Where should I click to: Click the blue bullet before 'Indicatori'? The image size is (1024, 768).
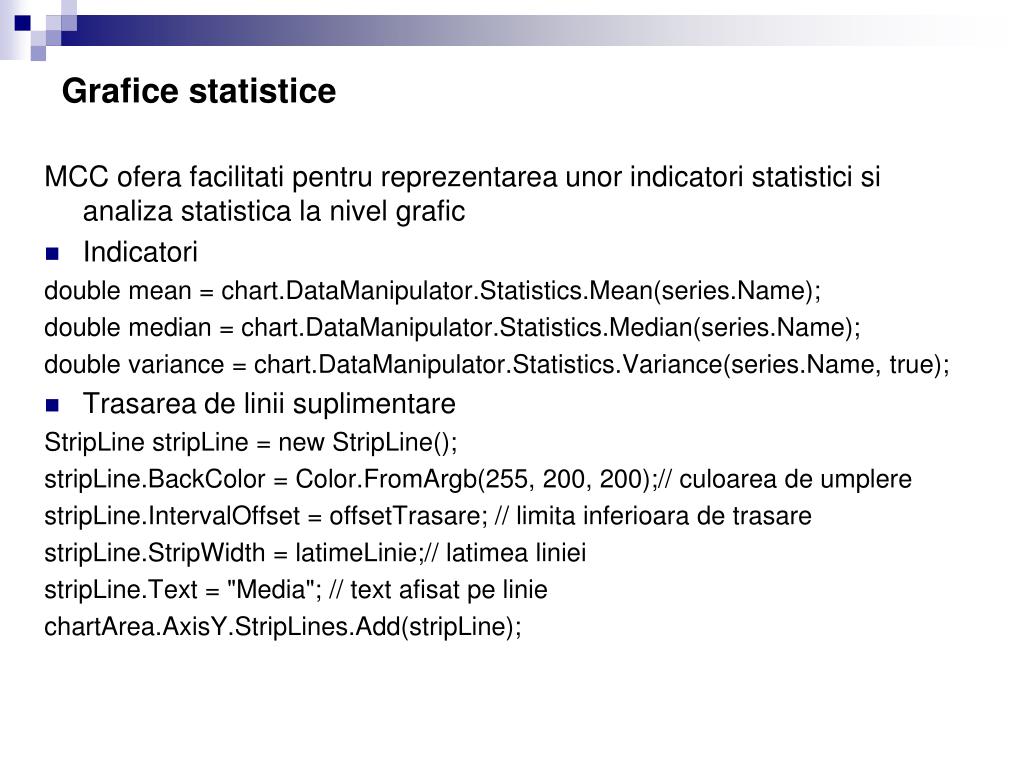[x=52, y=253]
